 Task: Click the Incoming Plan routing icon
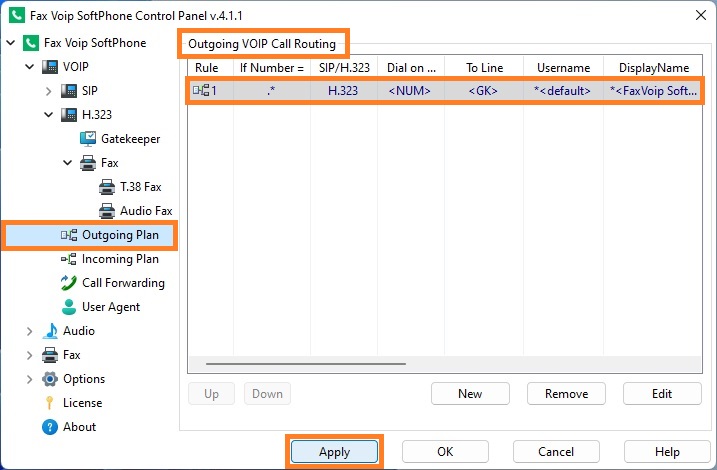[x=69, y=259]
